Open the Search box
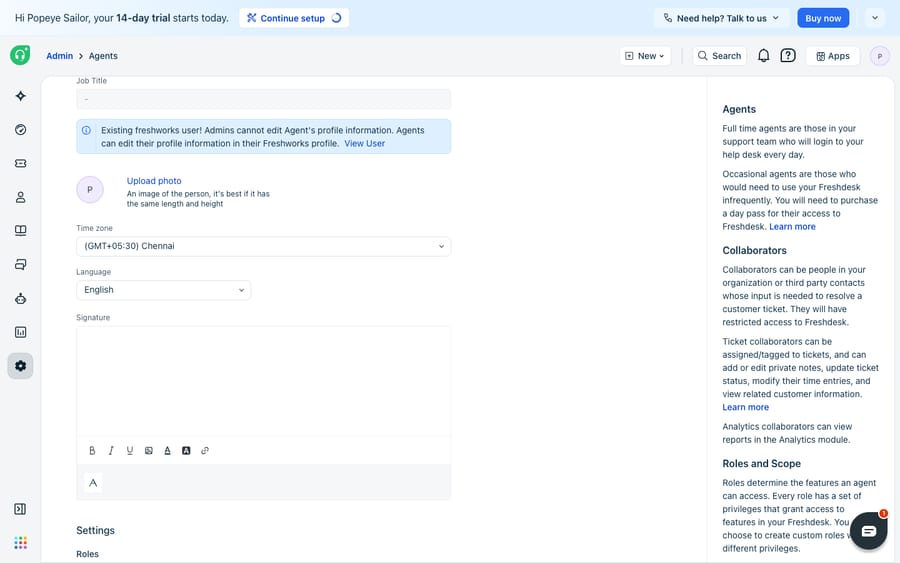The image size is (900, 563). pyautogui.click(x=719, y=56)
